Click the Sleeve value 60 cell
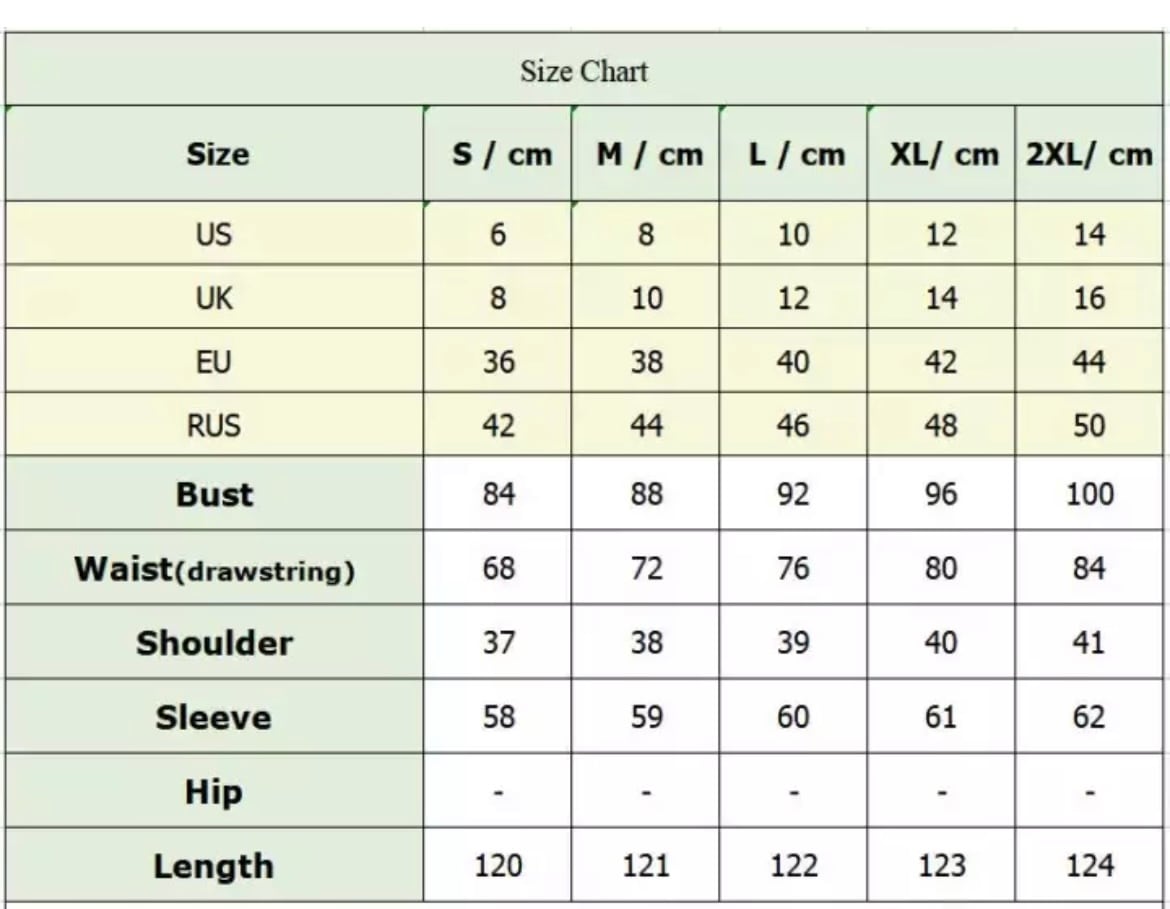Image resolution: width=1170 pixels, height=909 pixels. click(x=793, y=716)
